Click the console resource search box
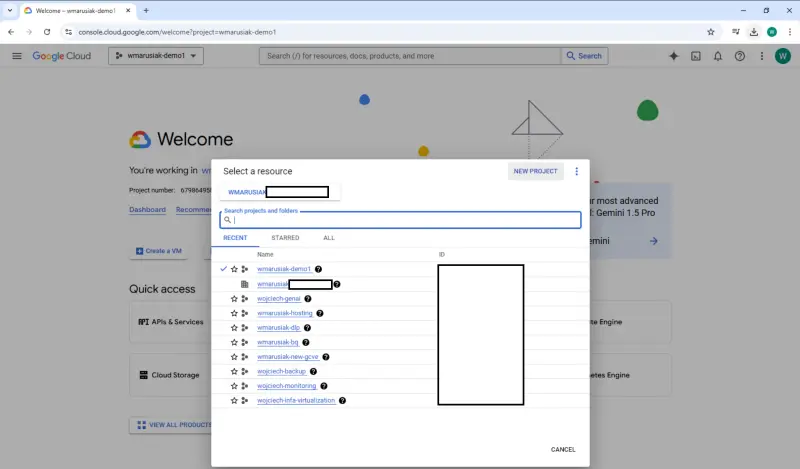800x469 pixels. tap(410, 56)
